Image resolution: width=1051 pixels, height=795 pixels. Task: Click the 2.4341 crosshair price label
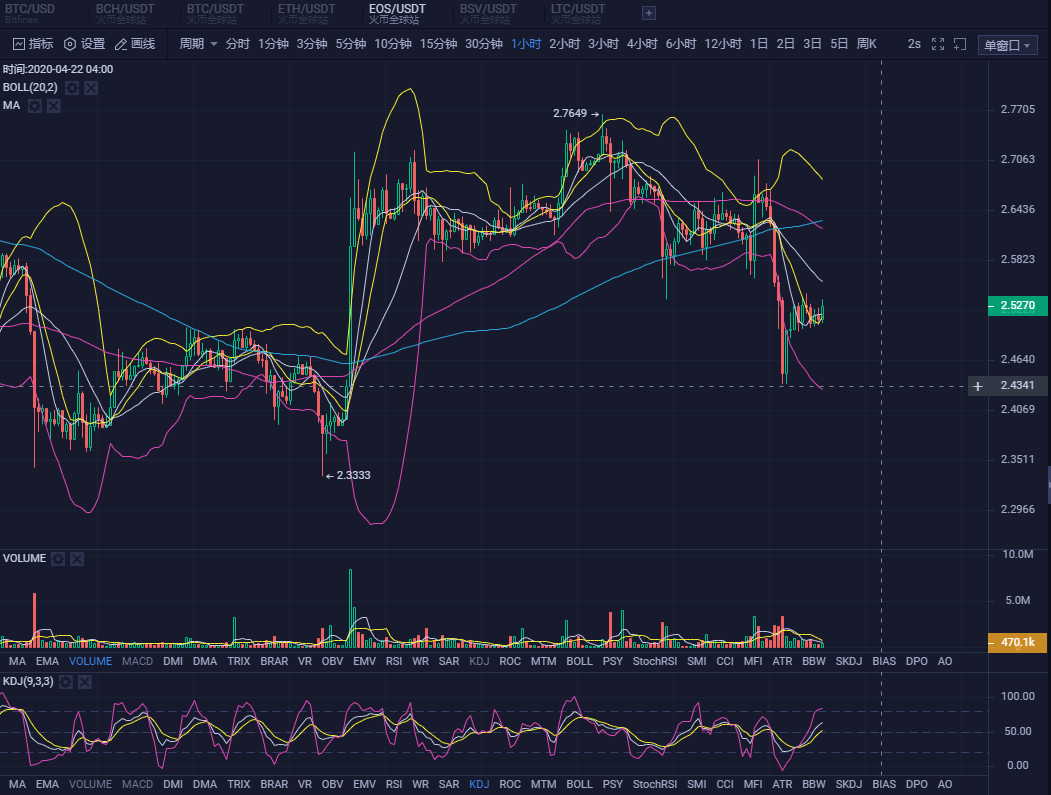1016,386
